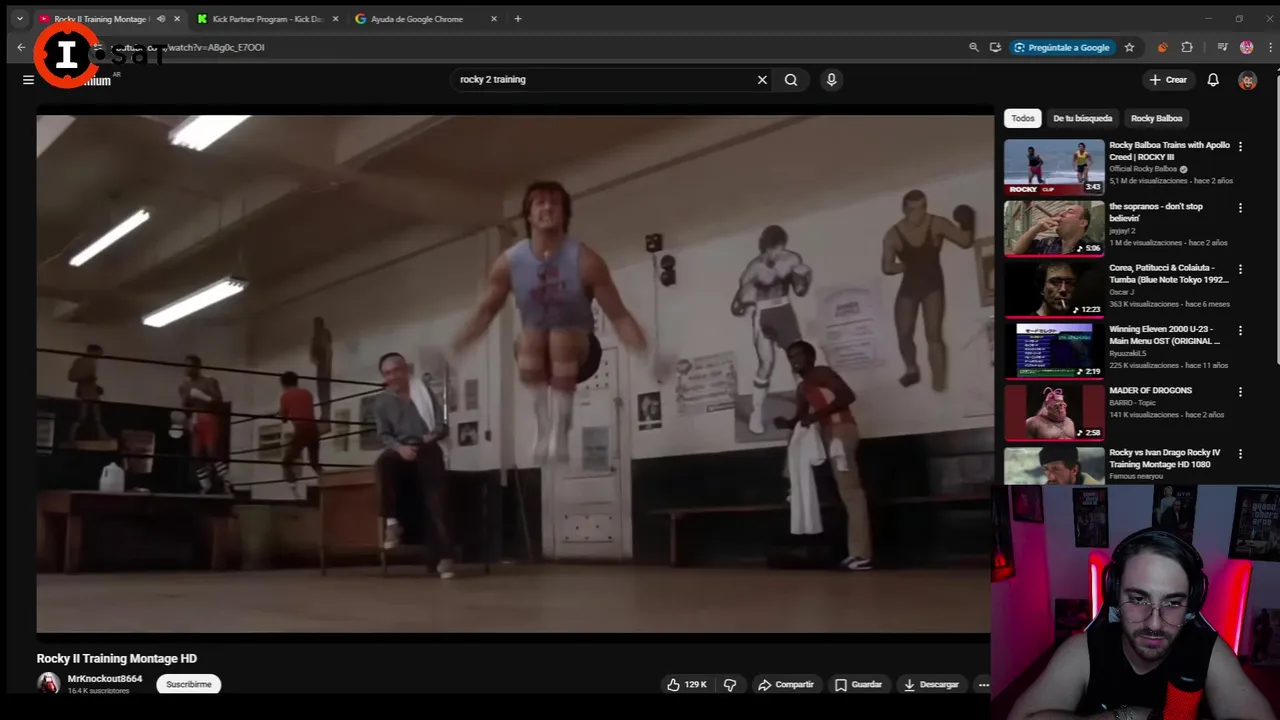Click the Suscribirme button
This screenshot has height=720, width=1280.
click(189, 685)
